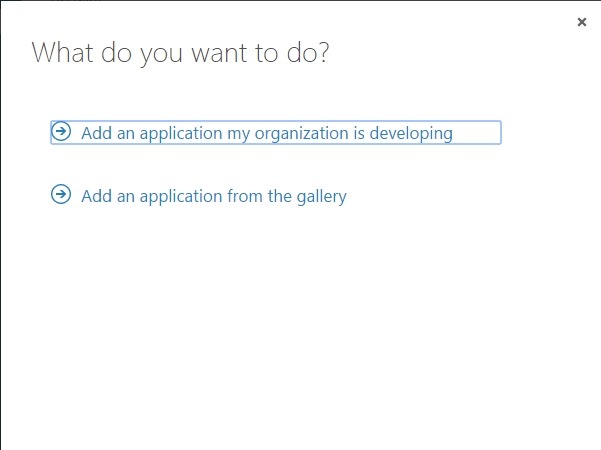Click the highlighted first option box
Viewport: 601px width, 450px height.
coord(275,133)
